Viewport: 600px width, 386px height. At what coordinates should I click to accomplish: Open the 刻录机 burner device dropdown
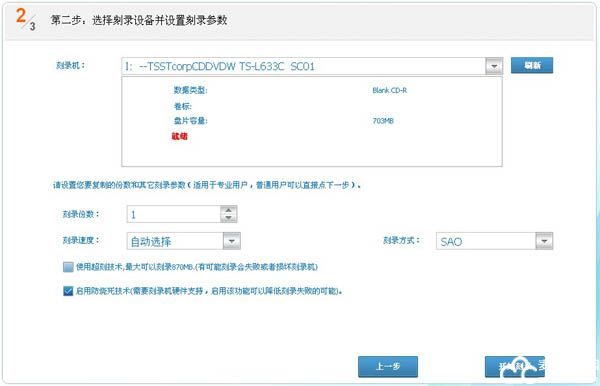[x=494, y=66]
